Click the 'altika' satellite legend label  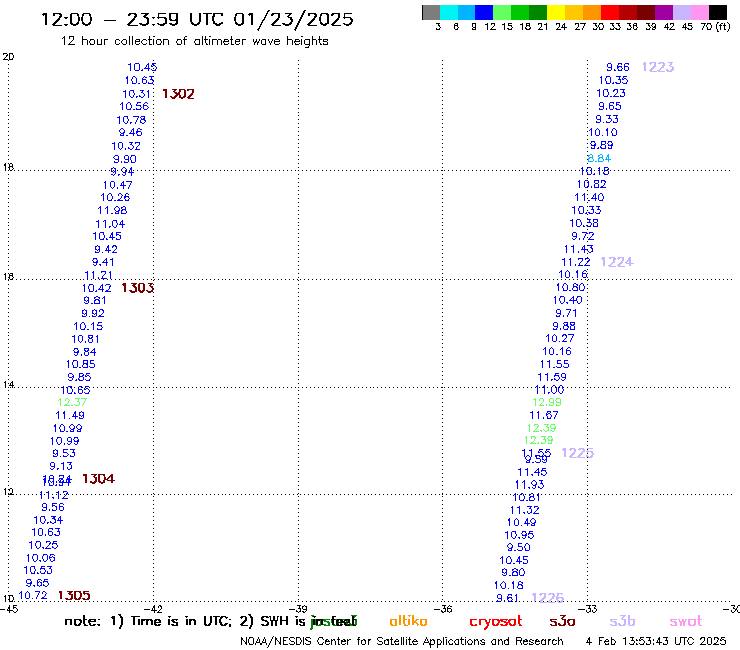click(x=408, y=621)
